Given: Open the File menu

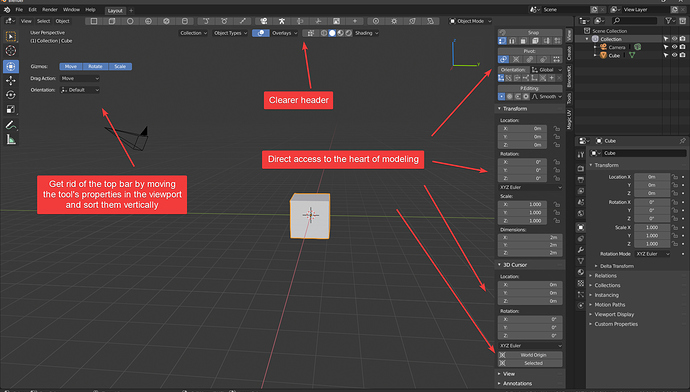Looking at the screenshot, I should click(19, 10).
